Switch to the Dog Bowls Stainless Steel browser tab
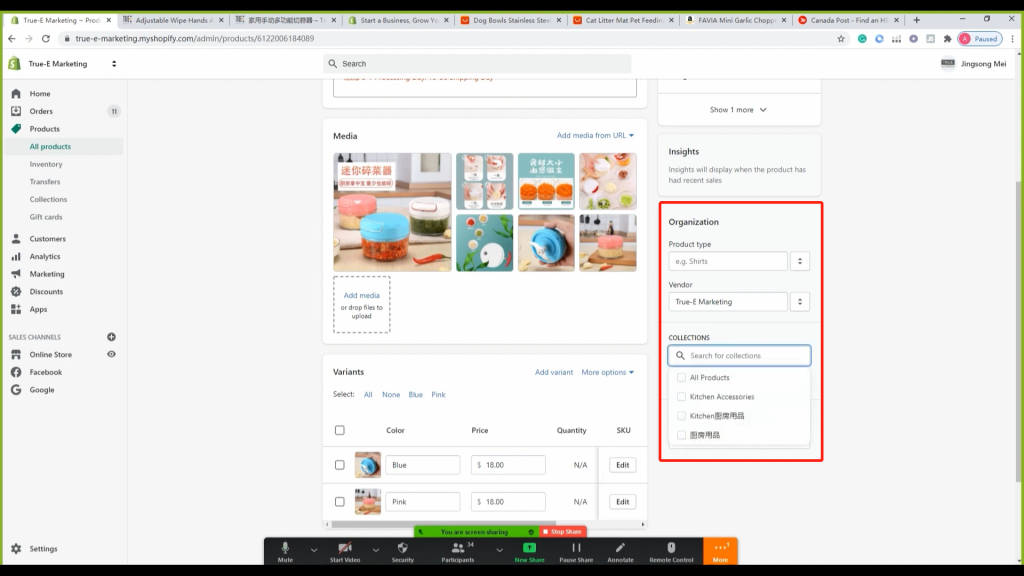The width and height of the screenshot is (1024, 576). pyautogui.click(x=508, y=18)
